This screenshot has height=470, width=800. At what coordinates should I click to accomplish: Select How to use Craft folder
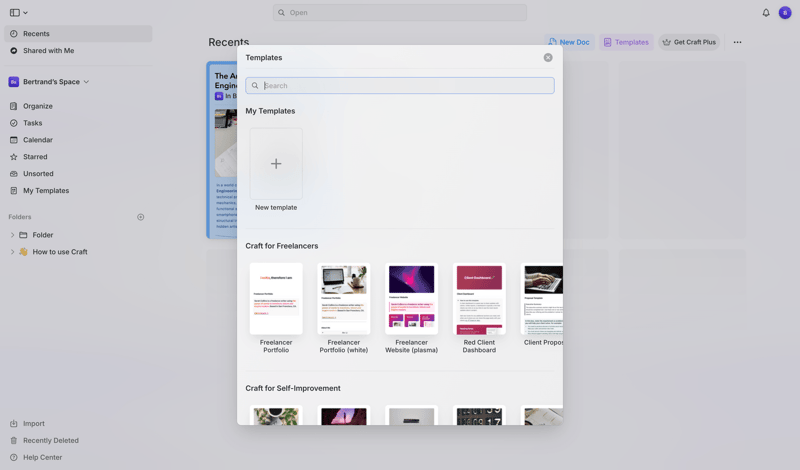point(60,252)
